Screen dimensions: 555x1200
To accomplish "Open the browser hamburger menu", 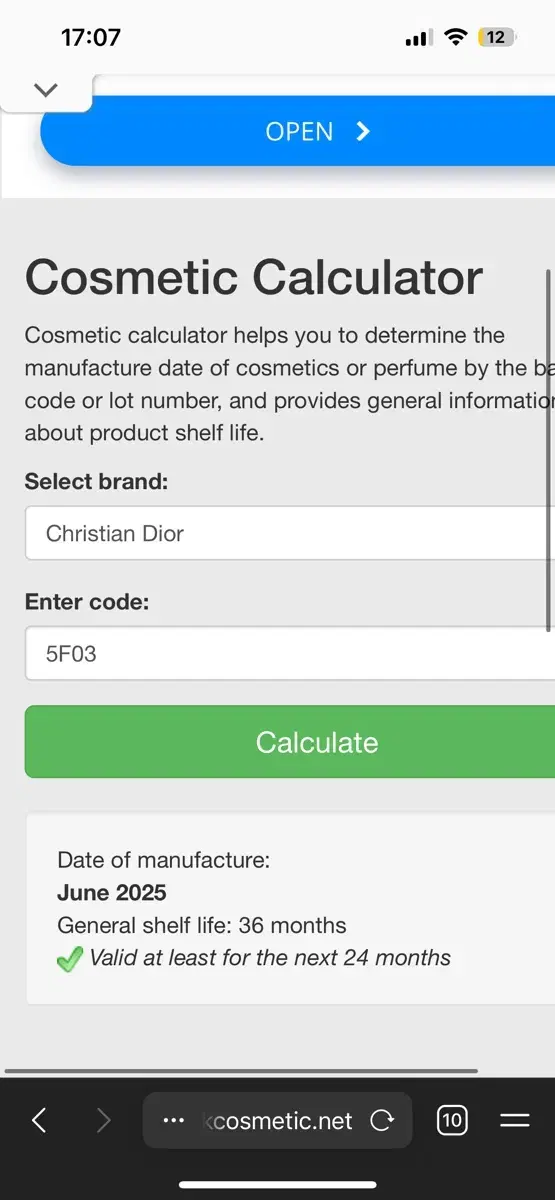I will [515, 1121].
